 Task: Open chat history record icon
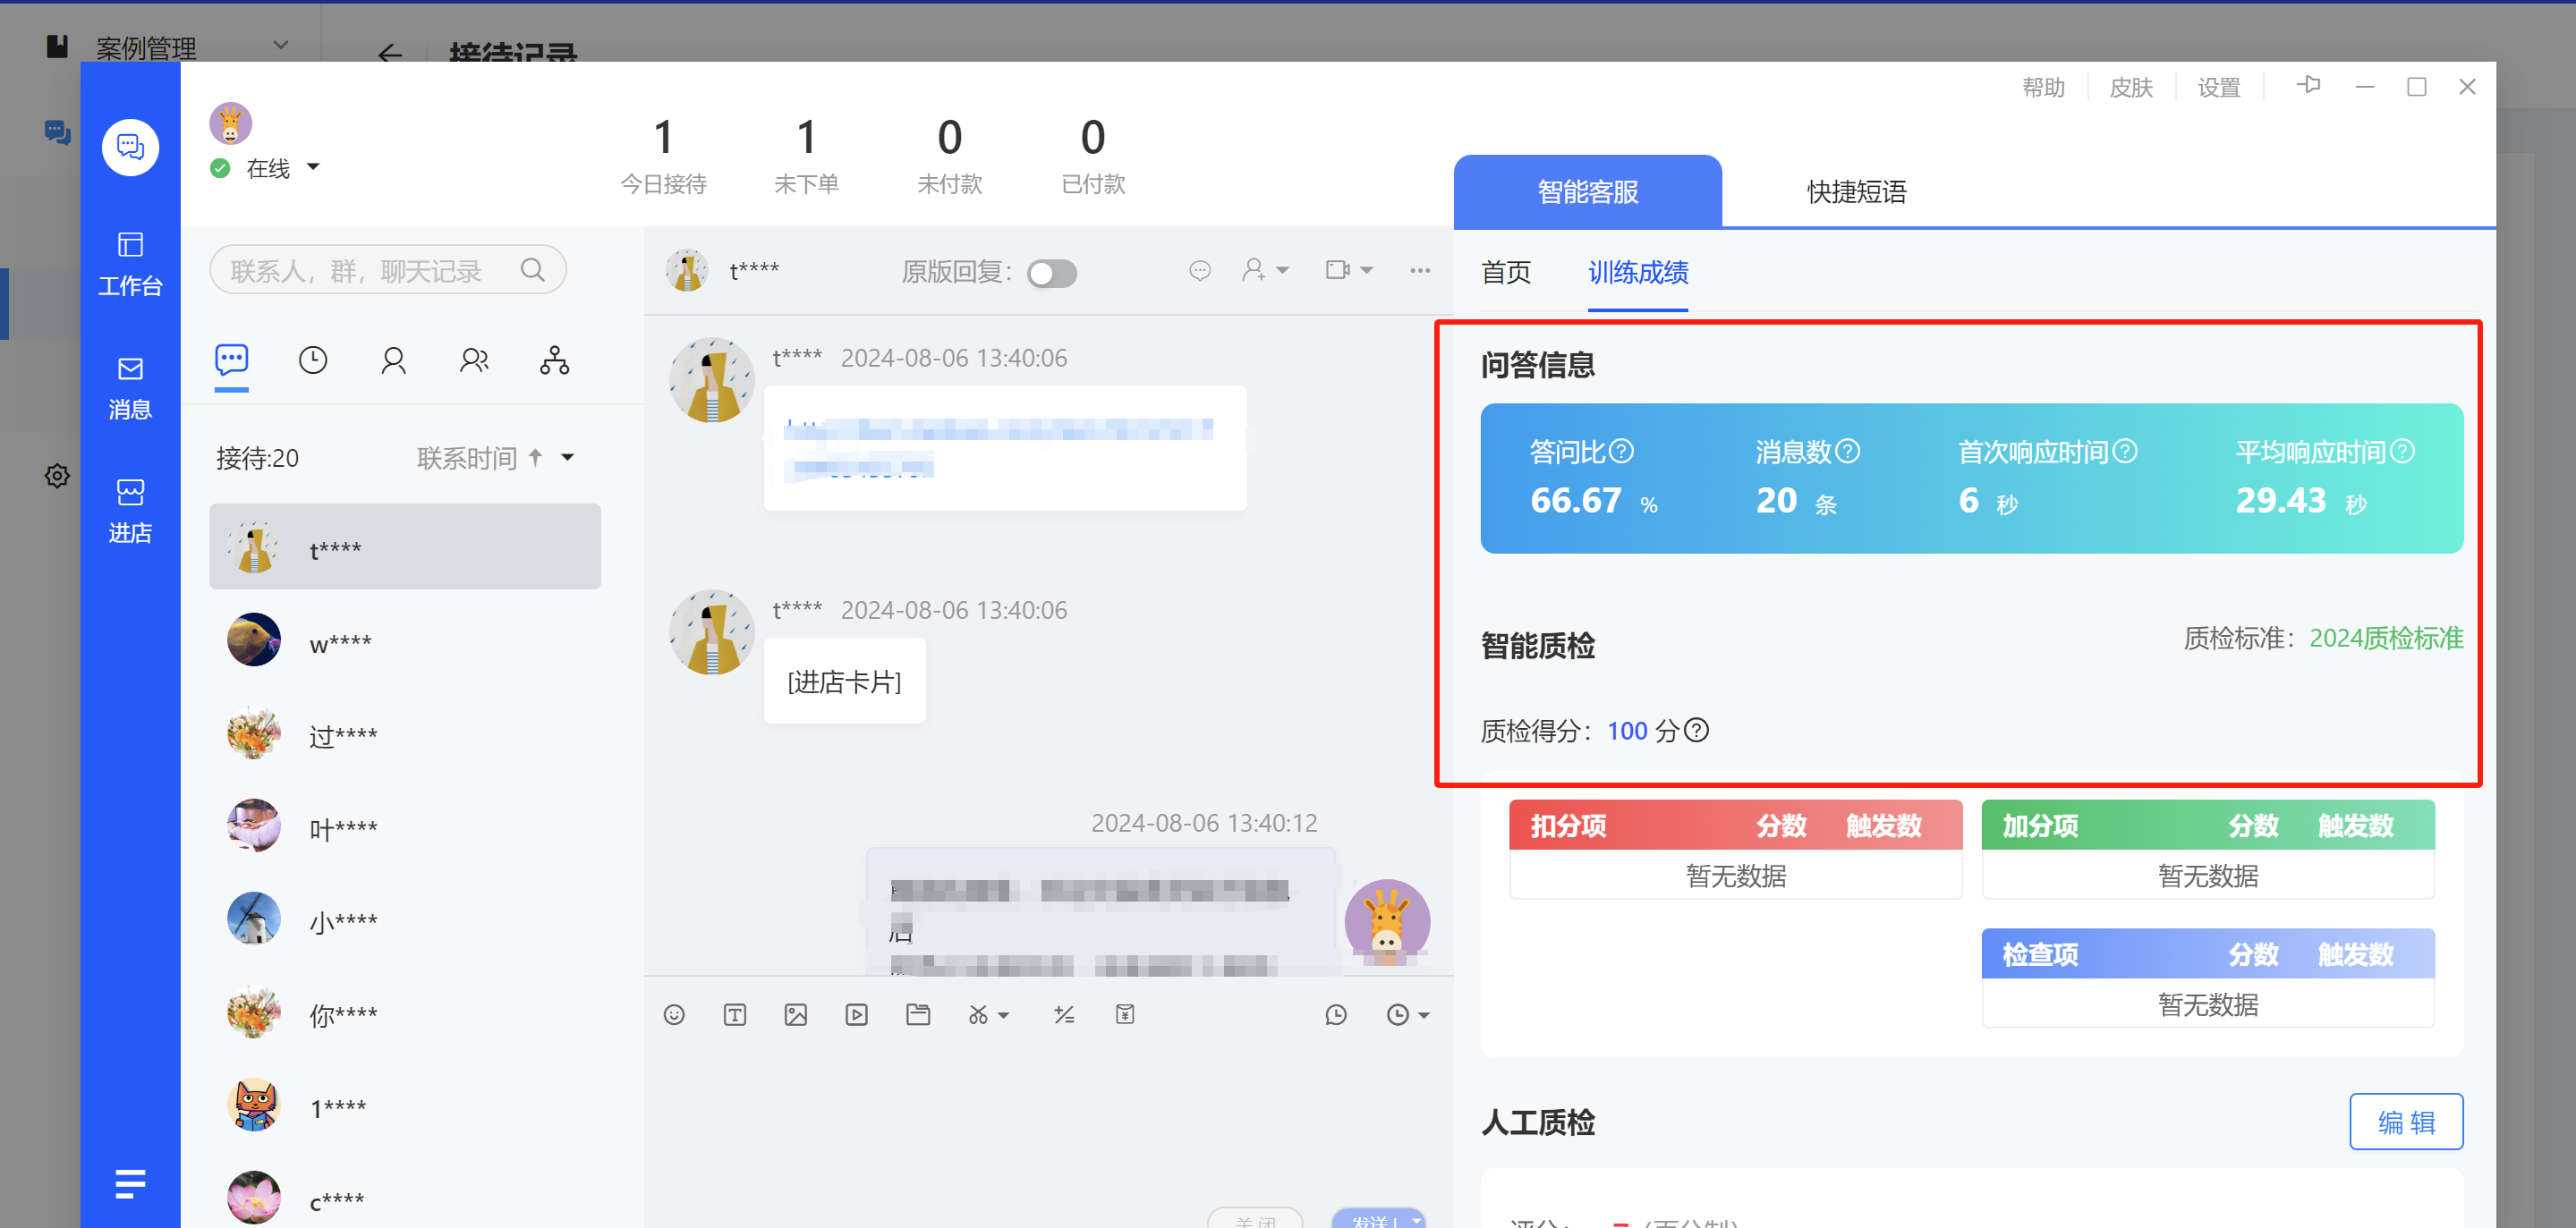1336,1015
